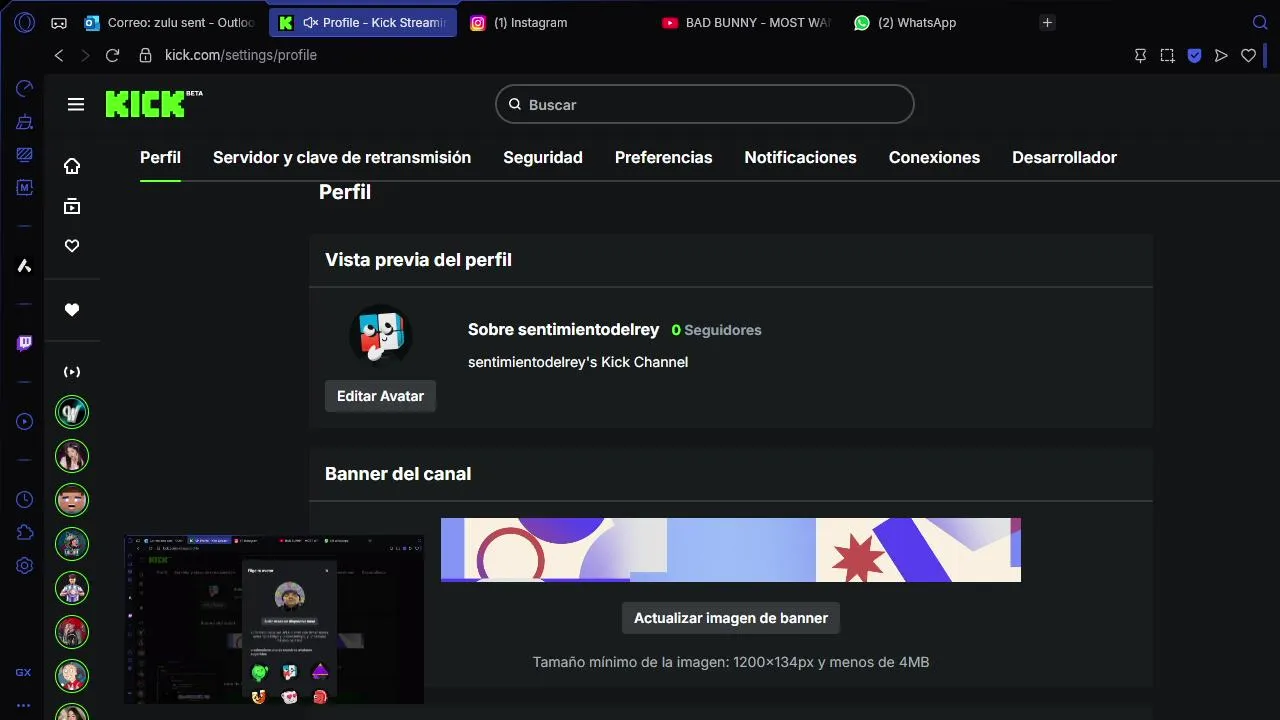The height and width of the screenshot is (720, 1280).
Task: Open the Minecraft-style face channel avatar
Action: [72, 500]
